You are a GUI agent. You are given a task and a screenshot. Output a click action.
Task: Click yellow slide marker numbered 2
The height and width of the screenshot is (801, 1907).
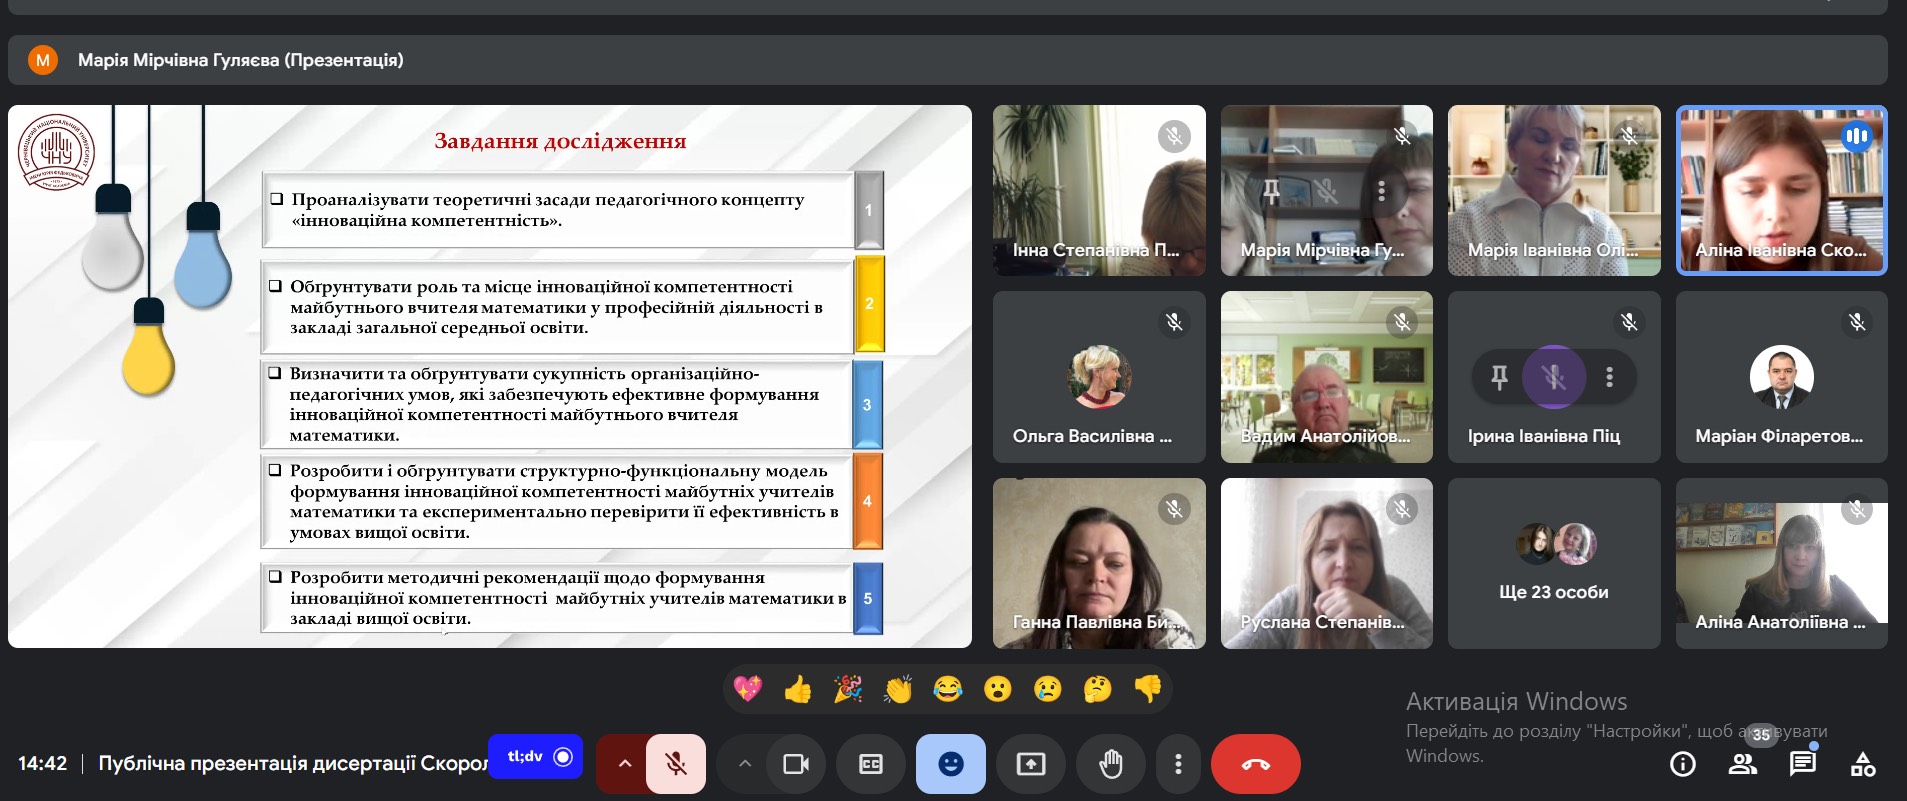pyautogui.click(x=869, y=304)
